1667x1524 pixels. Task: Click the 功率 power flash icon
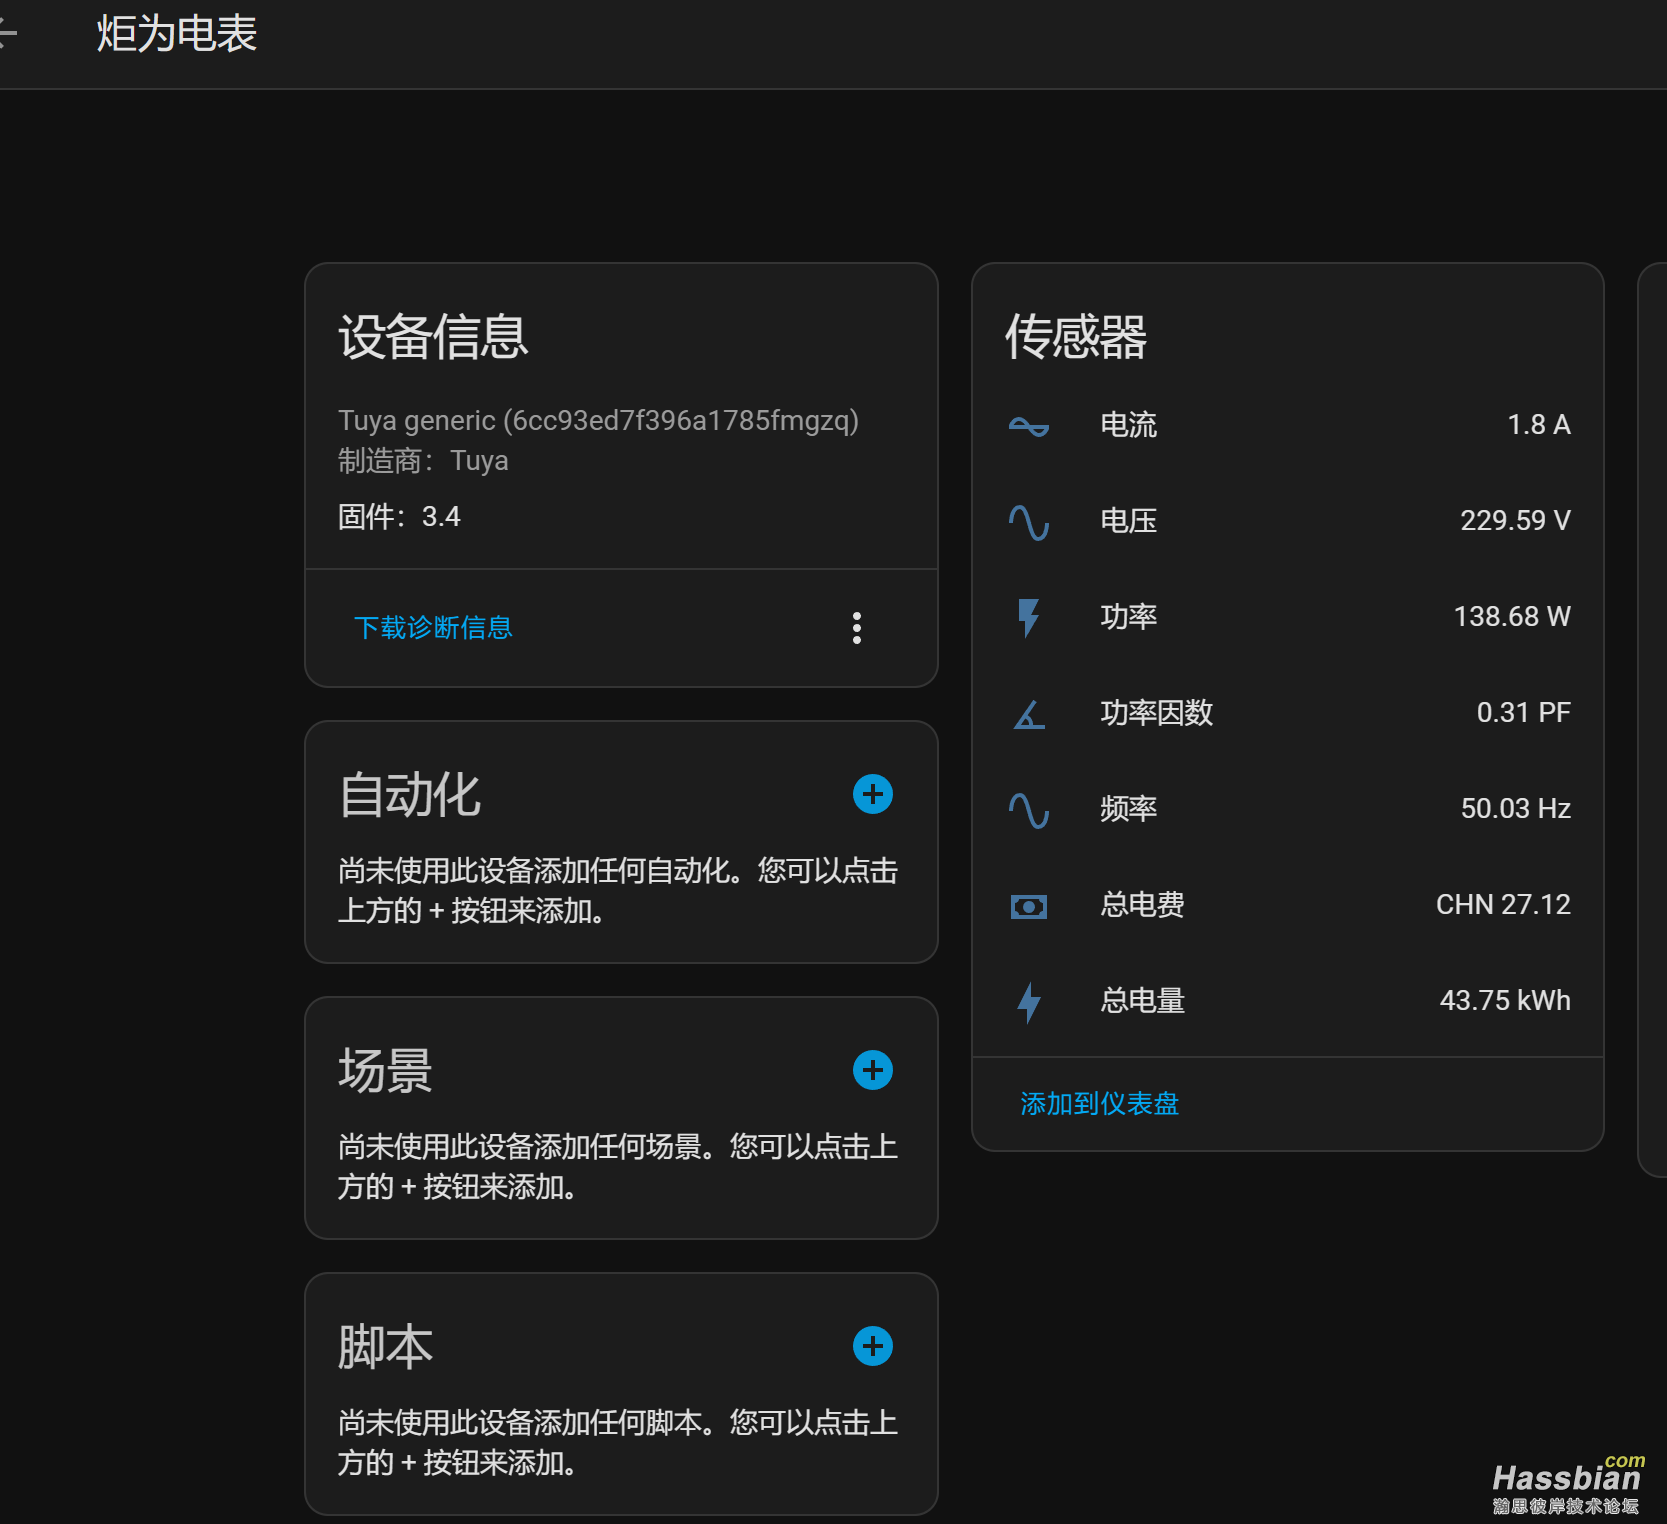[x=1029, y=618]
